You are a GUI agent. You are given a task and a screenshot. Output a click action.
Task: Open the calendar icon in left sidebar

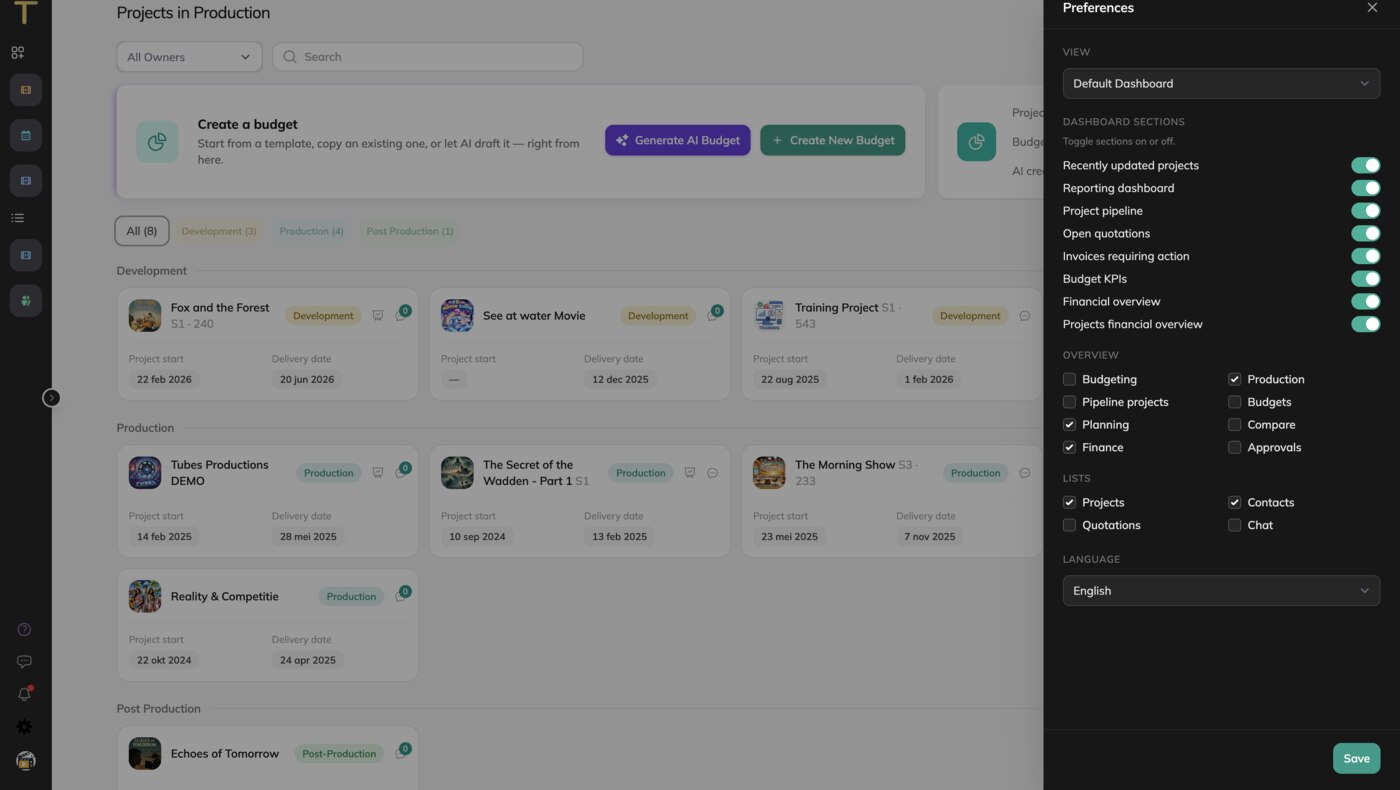click(x=26, y=135)
